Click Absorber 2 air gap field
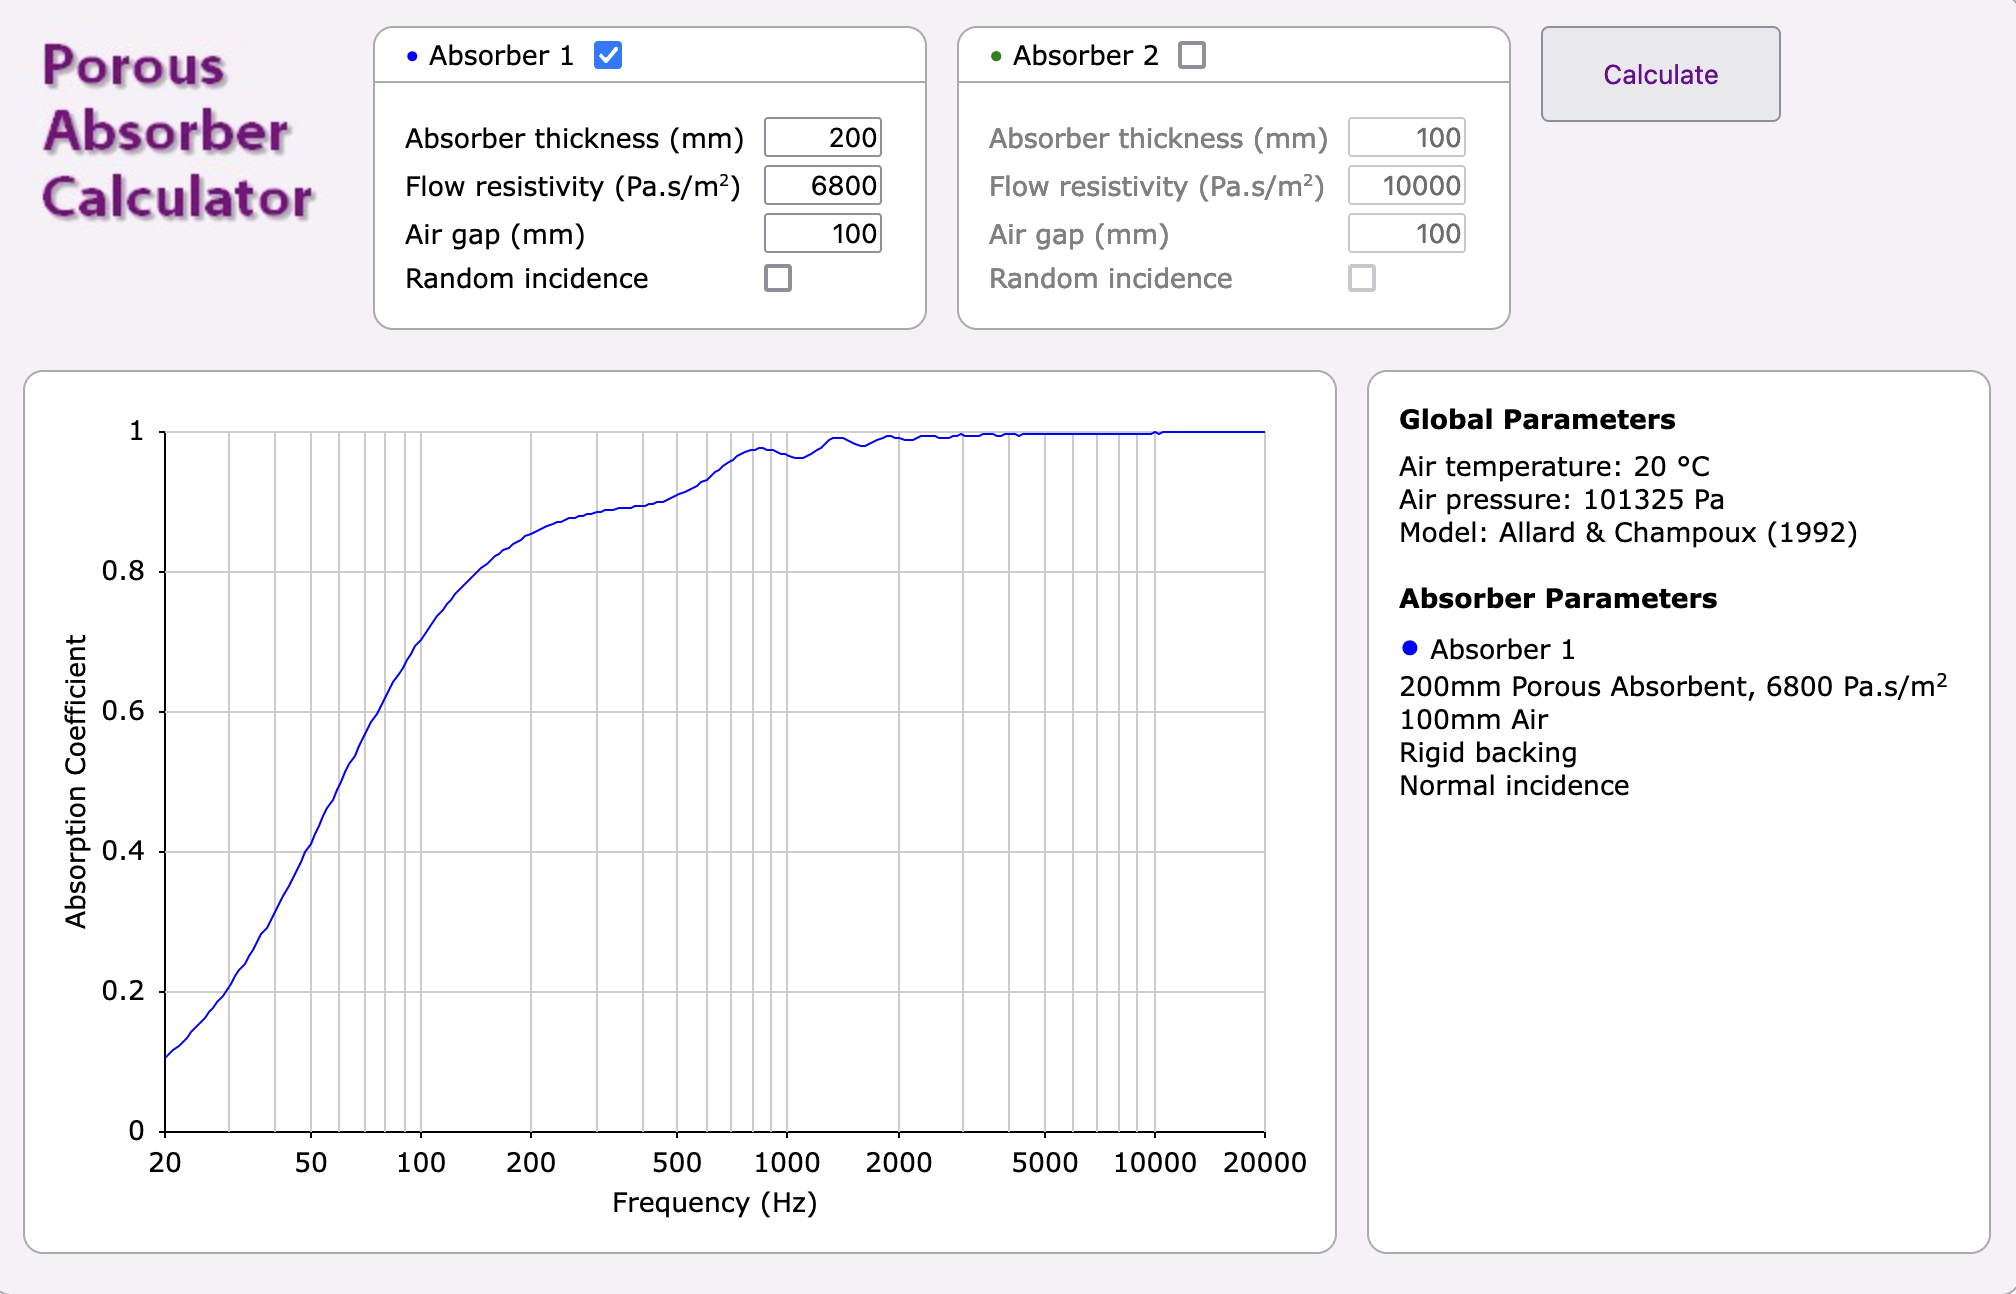 pyautogui.click(x=1406, y=234)
